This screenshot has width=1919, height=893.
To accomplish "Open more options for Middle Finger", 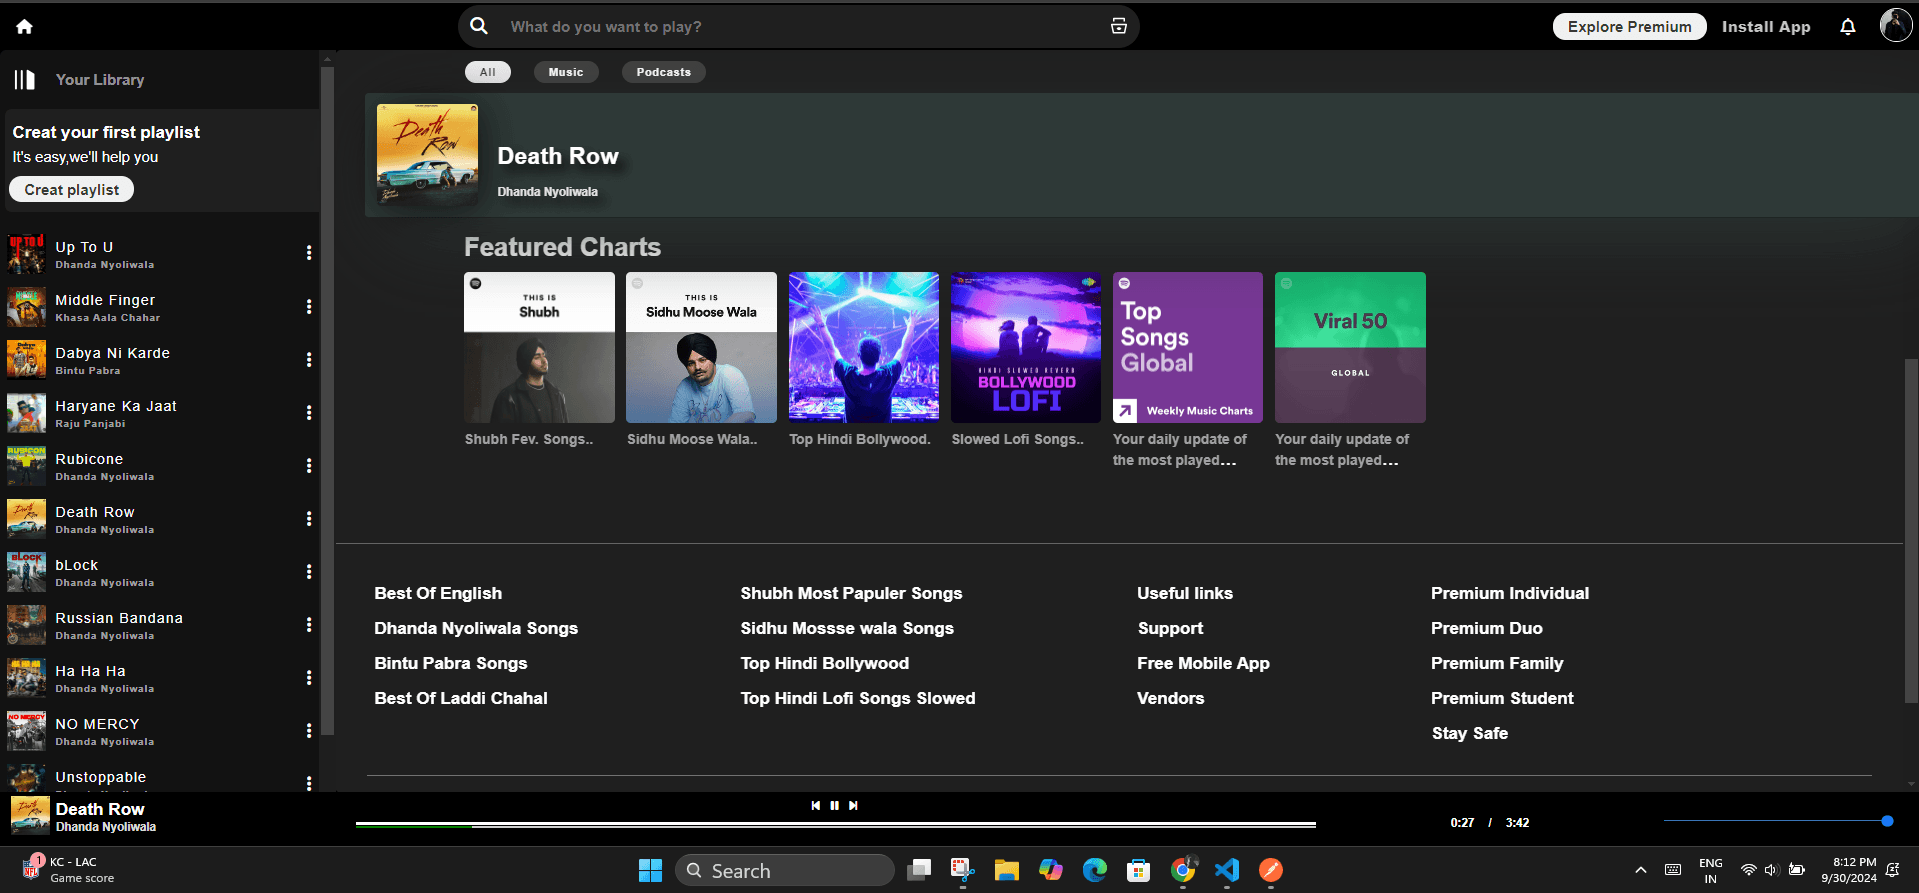I will pyautogui.click(x=309, y=306).
